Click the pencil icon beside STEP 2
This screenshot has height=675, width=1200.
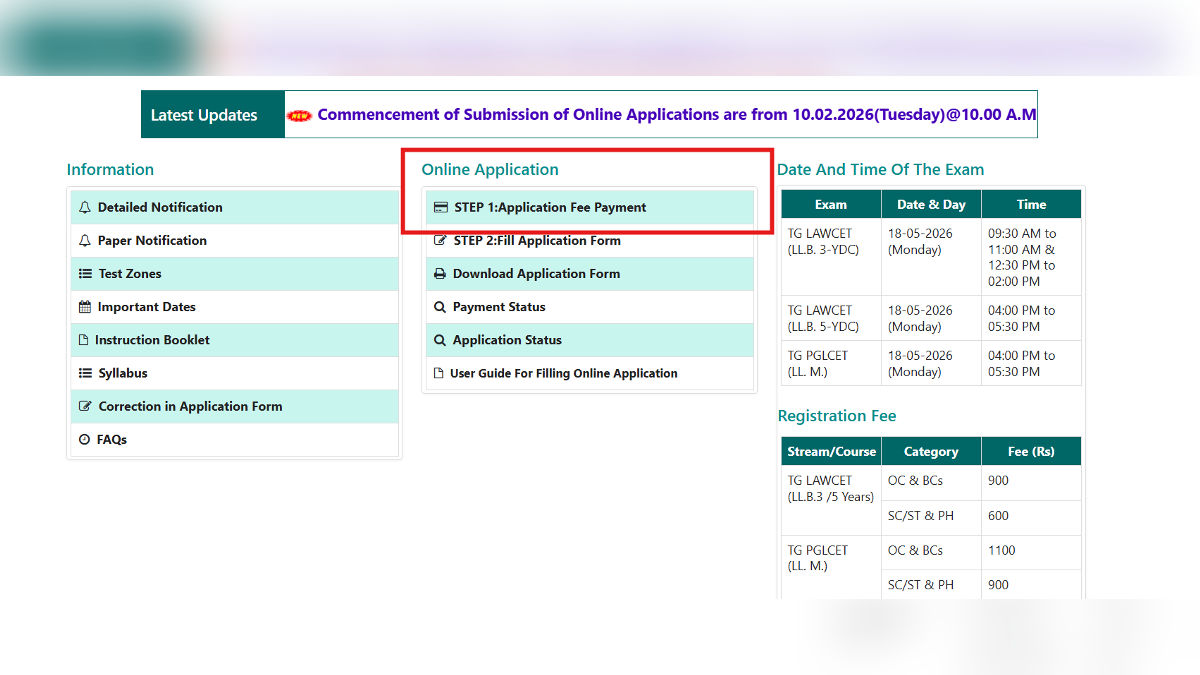coord(440,240)
